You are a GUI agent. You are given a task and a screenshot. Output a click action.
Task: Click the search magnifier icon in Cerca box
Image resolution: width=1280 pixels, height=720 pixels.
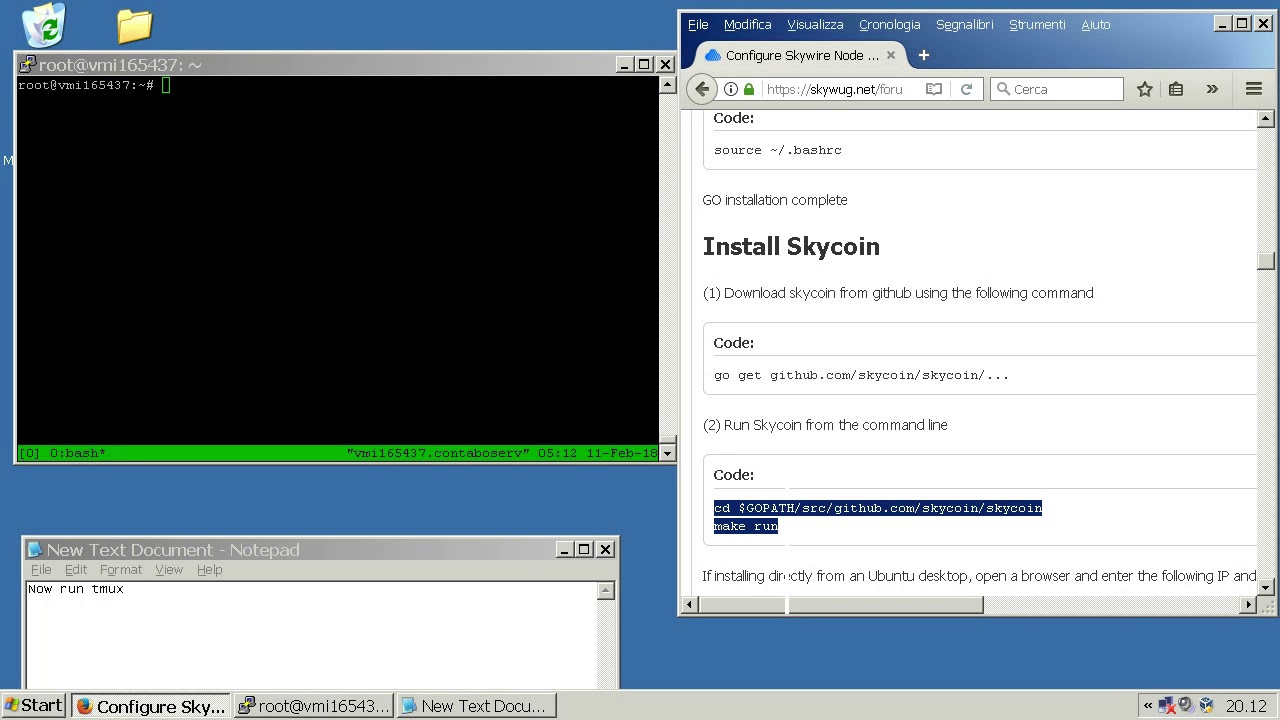[x=1003, y=89]
